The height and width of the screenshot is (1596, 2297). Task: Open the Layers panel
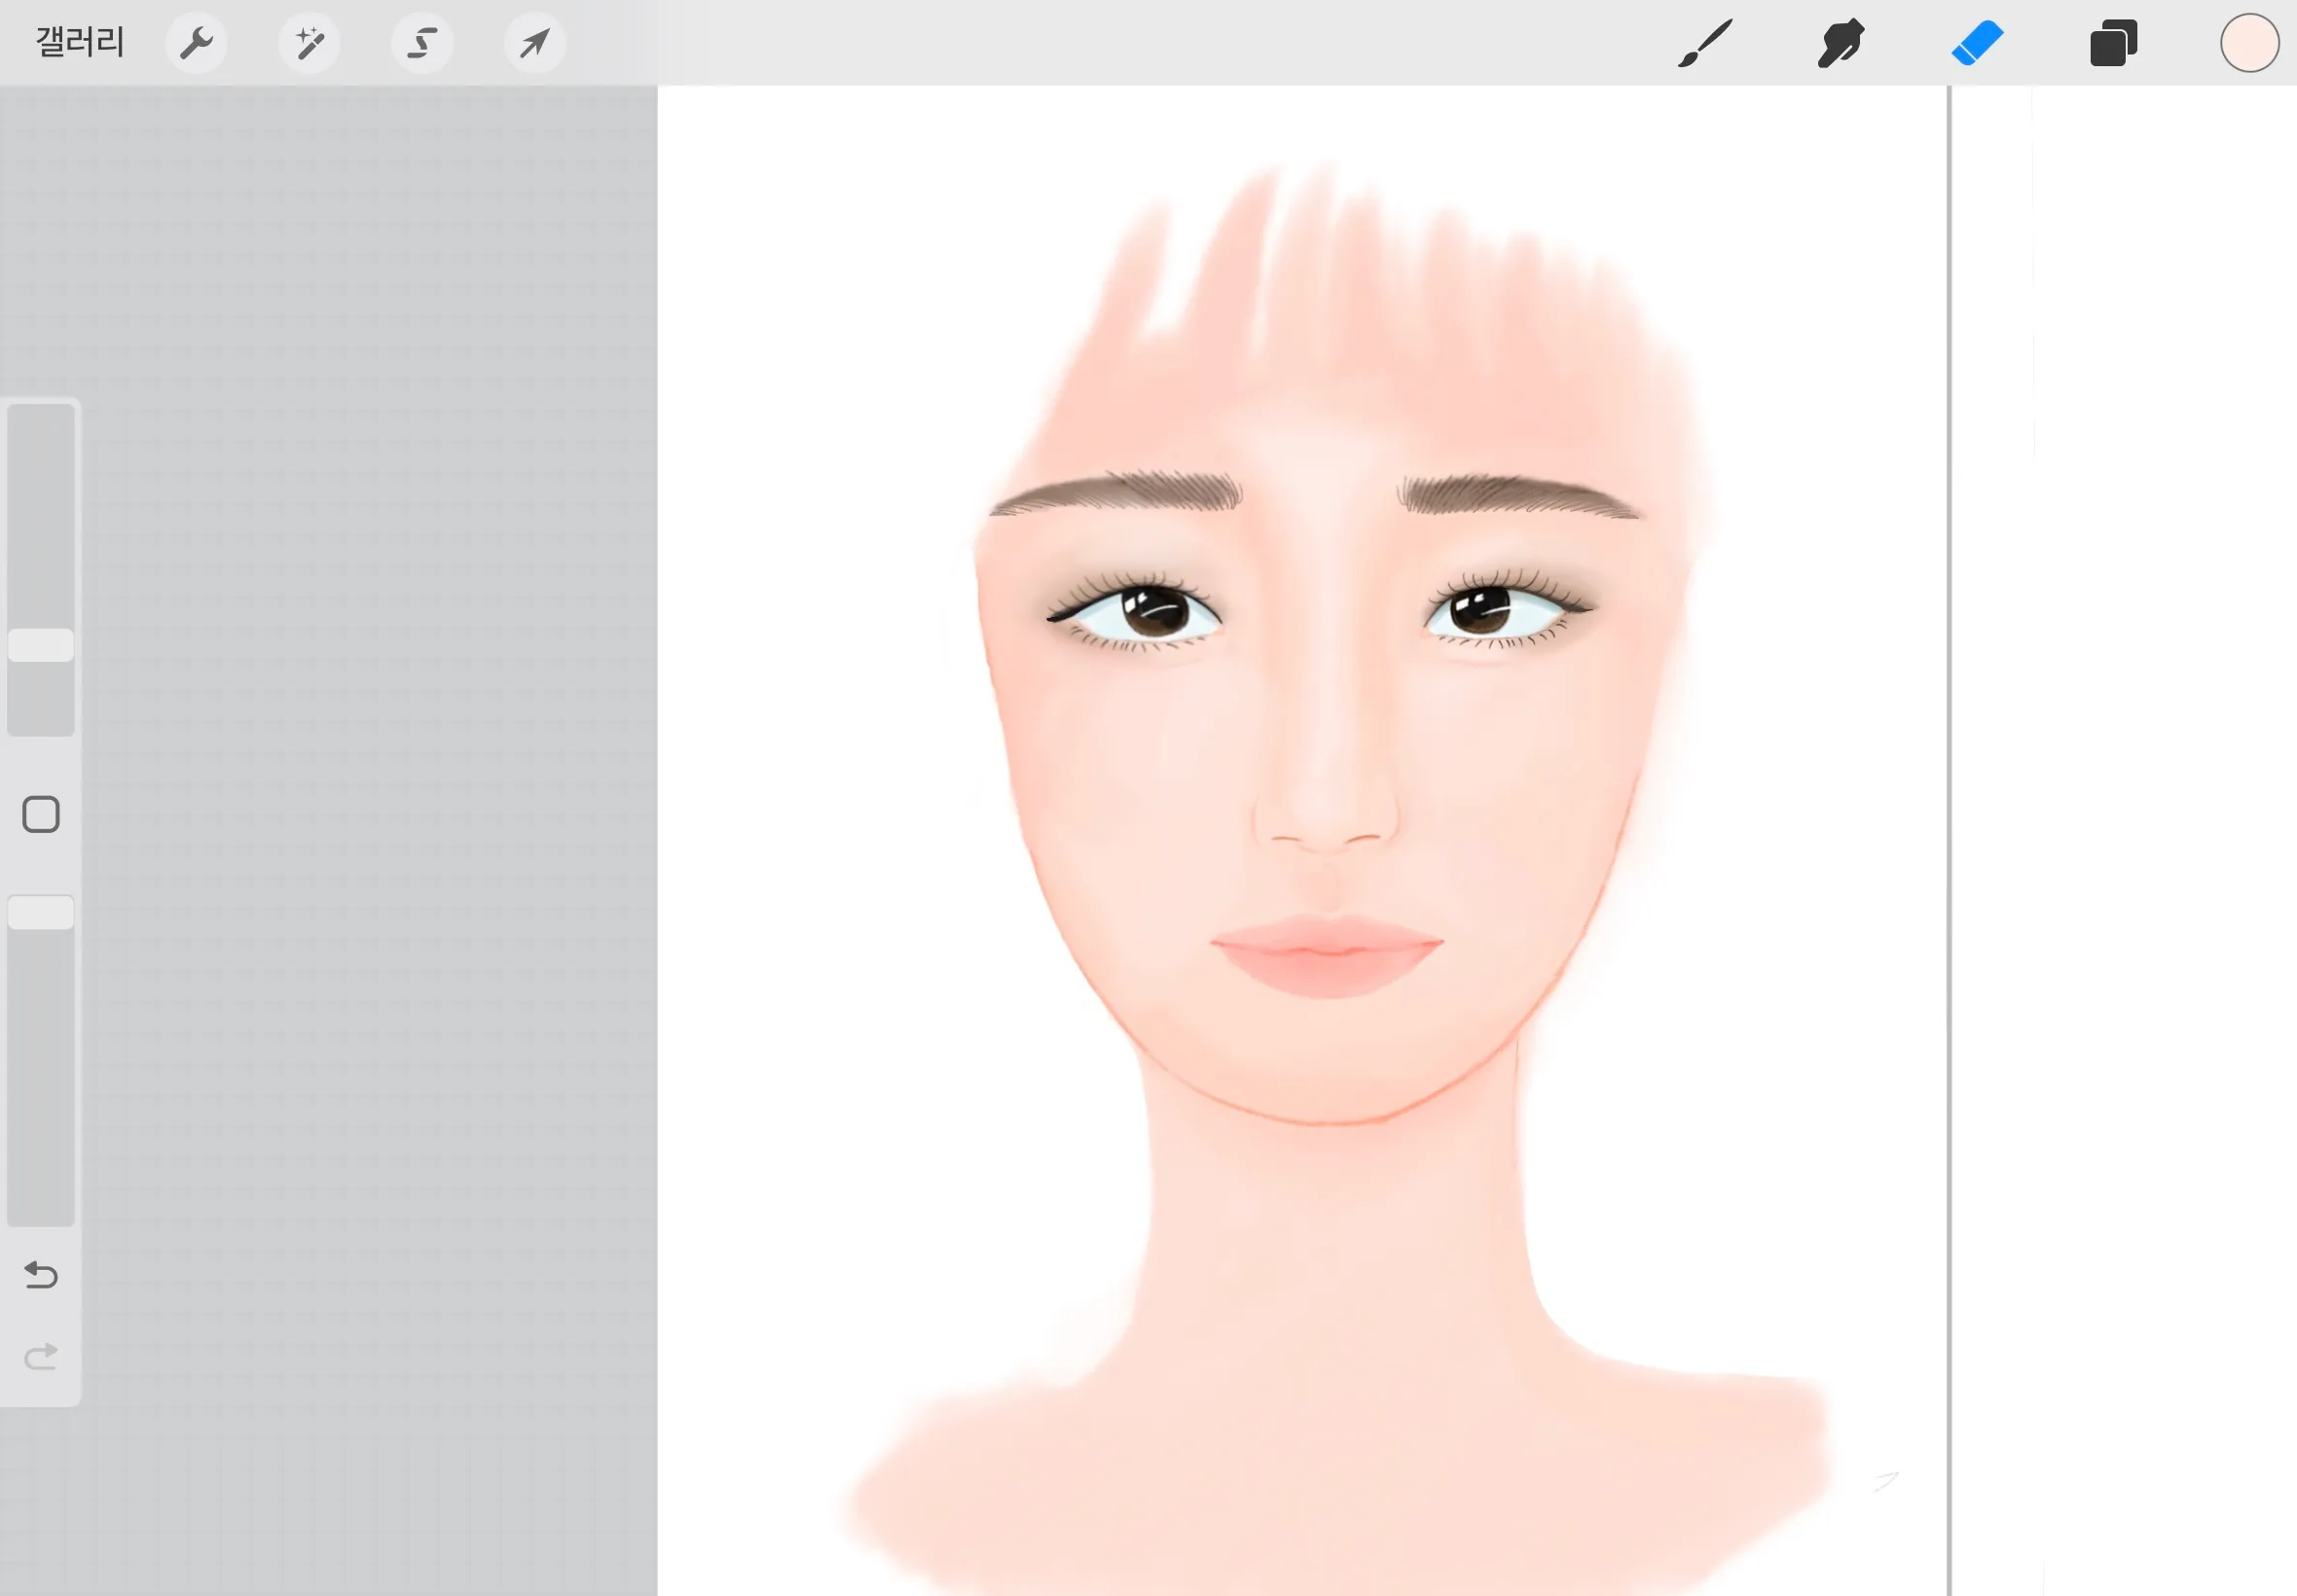click(x=2113, y=43)
